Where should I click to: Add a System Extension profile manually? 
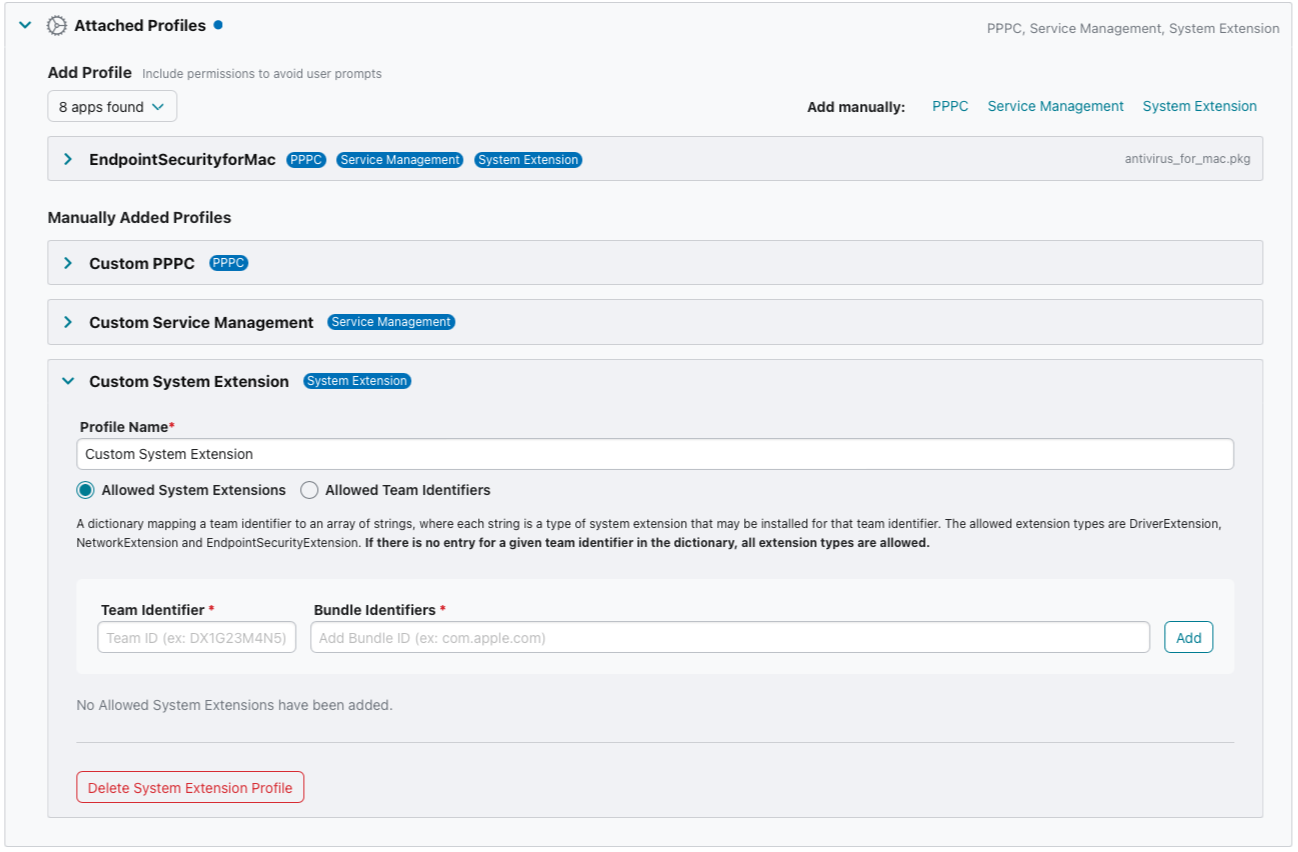pos(1199,106)
